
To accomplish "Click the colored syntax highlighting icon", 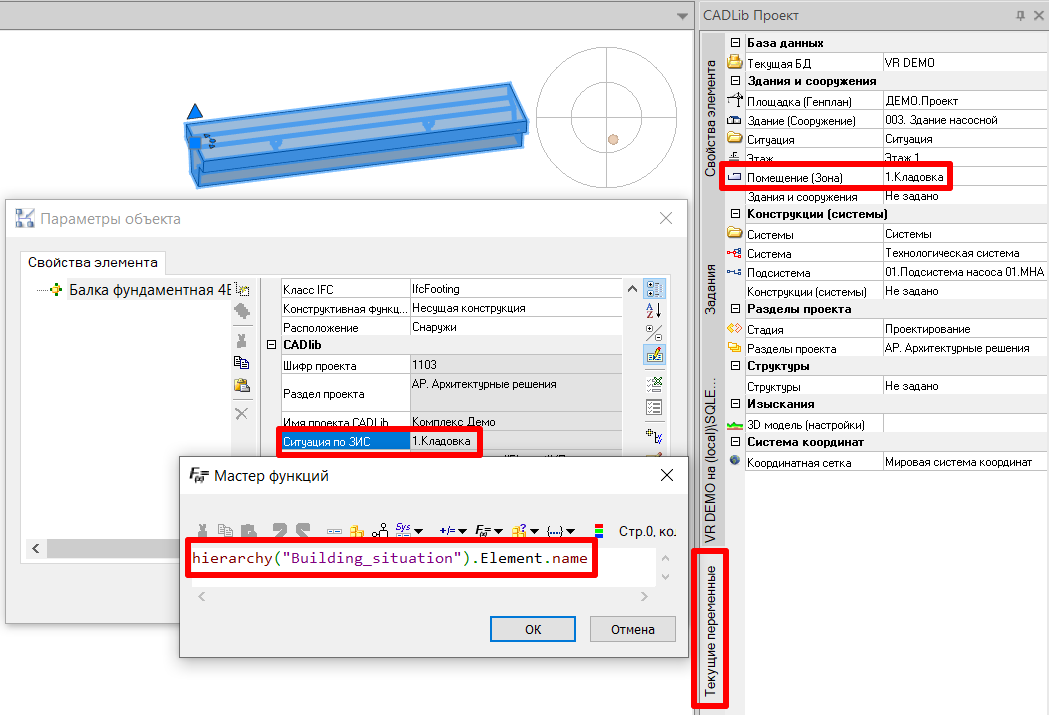I will (x=600, y=529).
